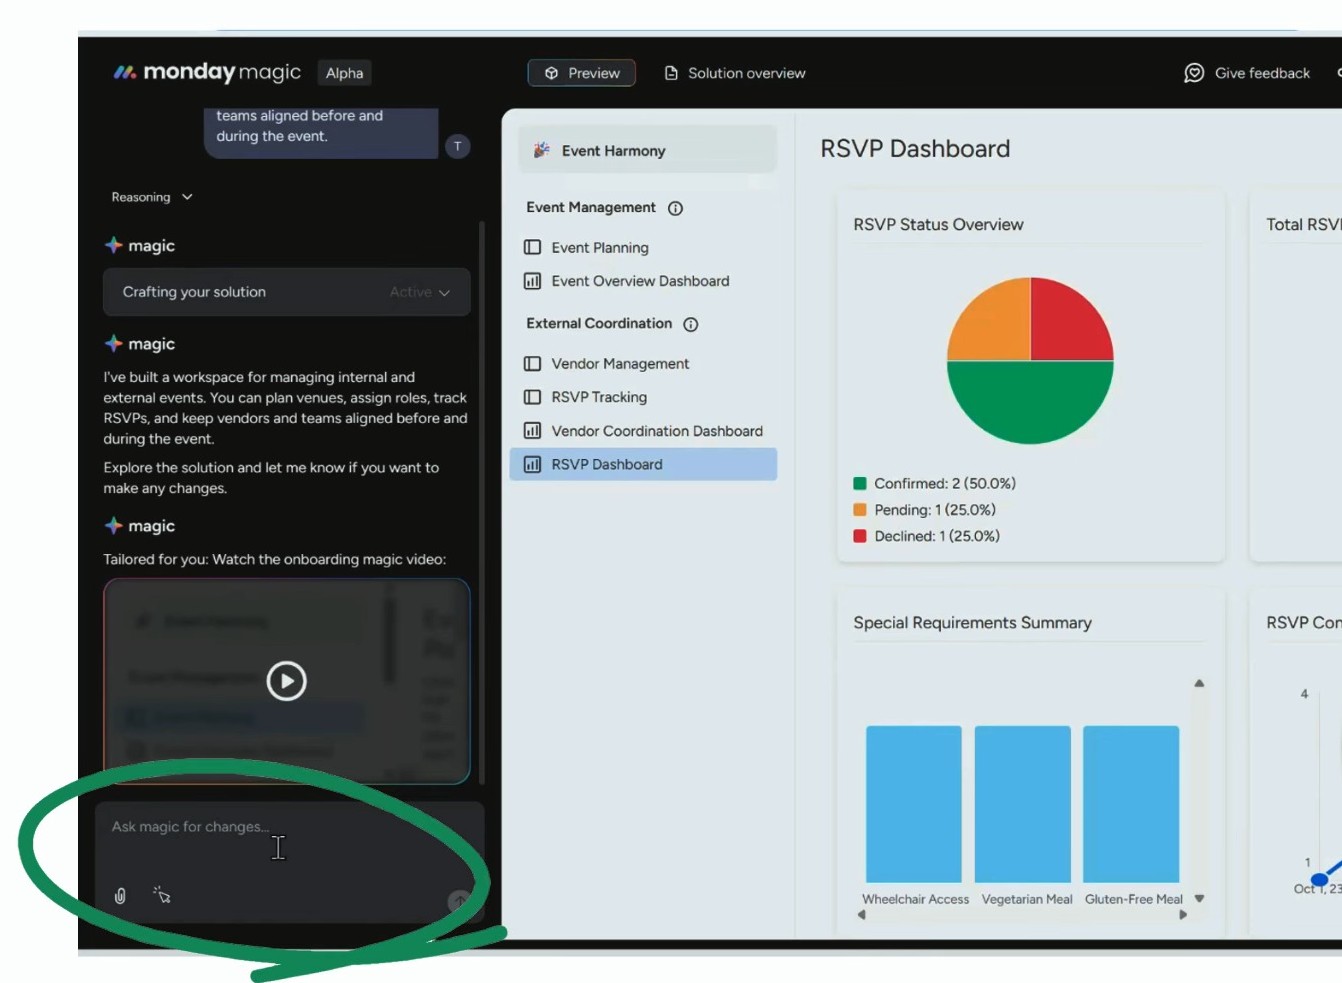Image resolution: width=1342 pixels, height=983 pixels.
Task: Open the Event Harmony workspace selector
Action: point(646,150)
